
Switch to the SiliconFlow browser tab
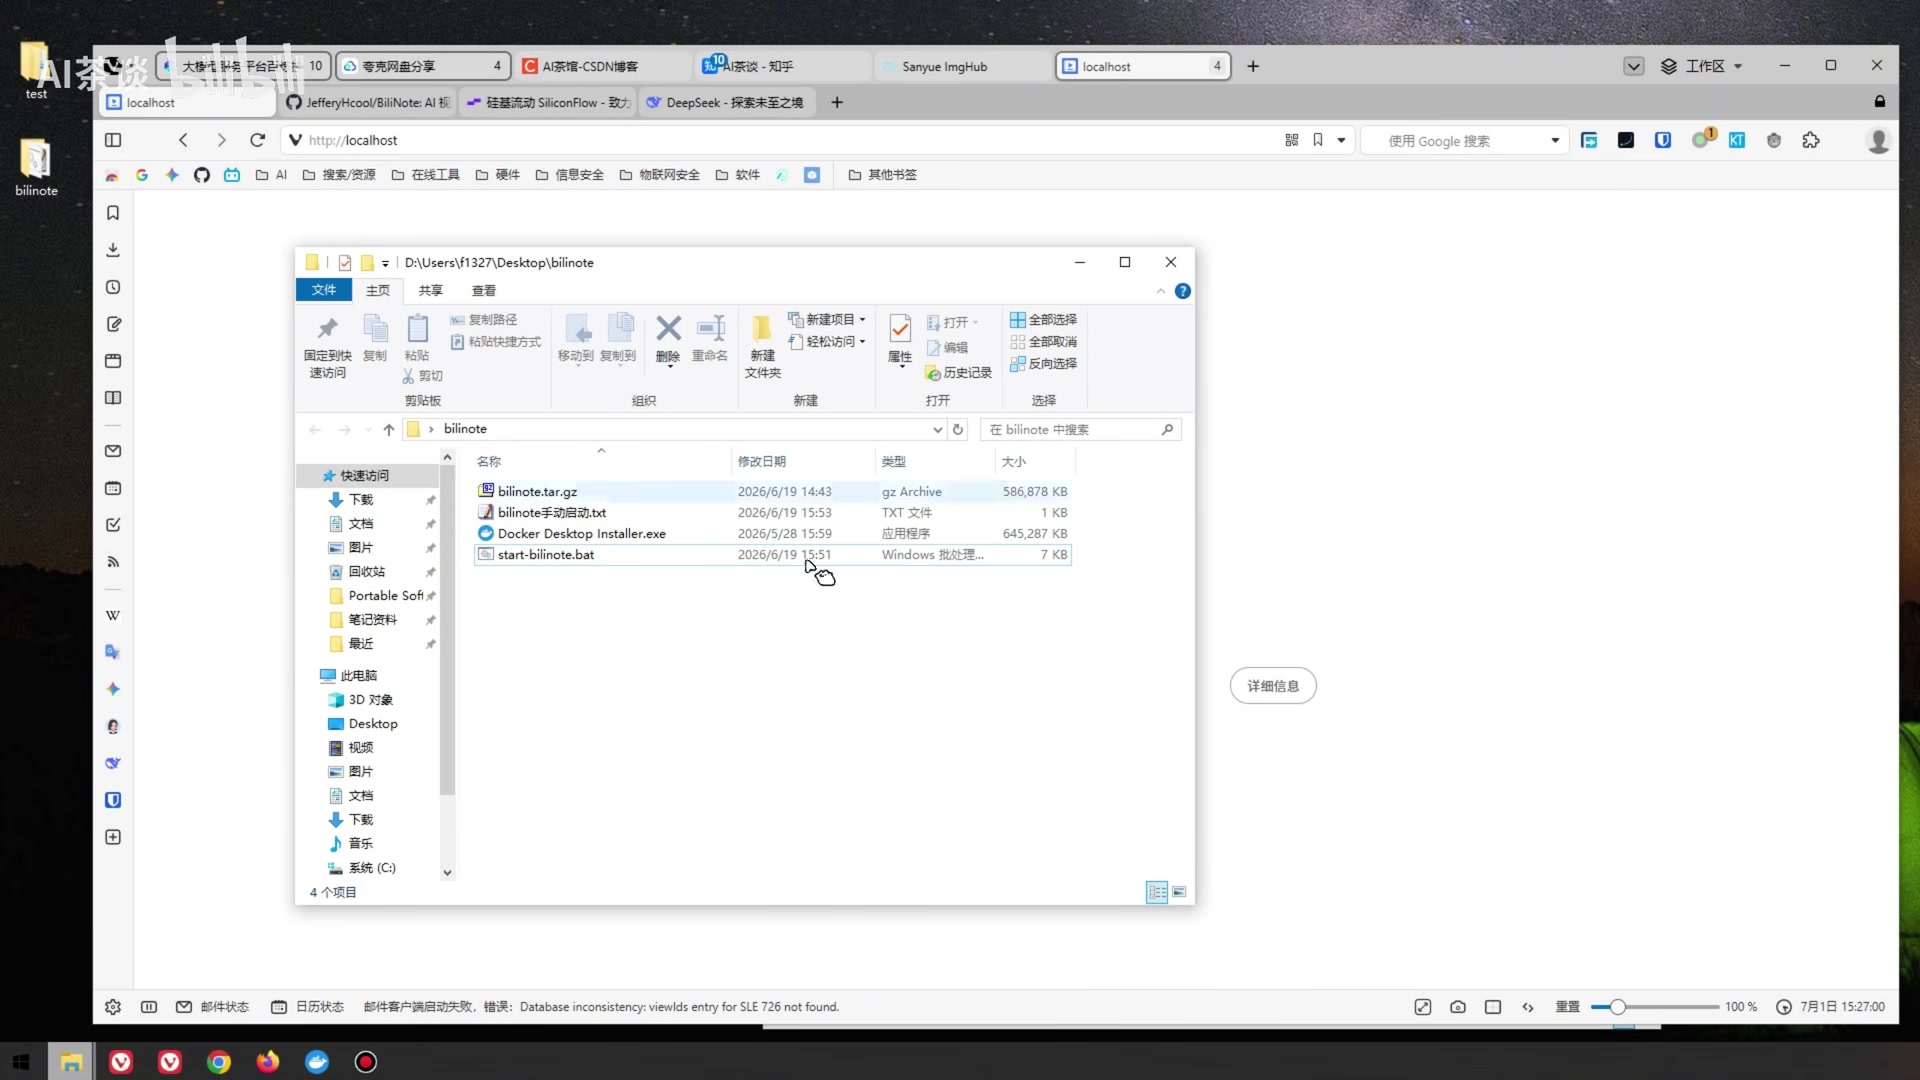pos(547,102)
